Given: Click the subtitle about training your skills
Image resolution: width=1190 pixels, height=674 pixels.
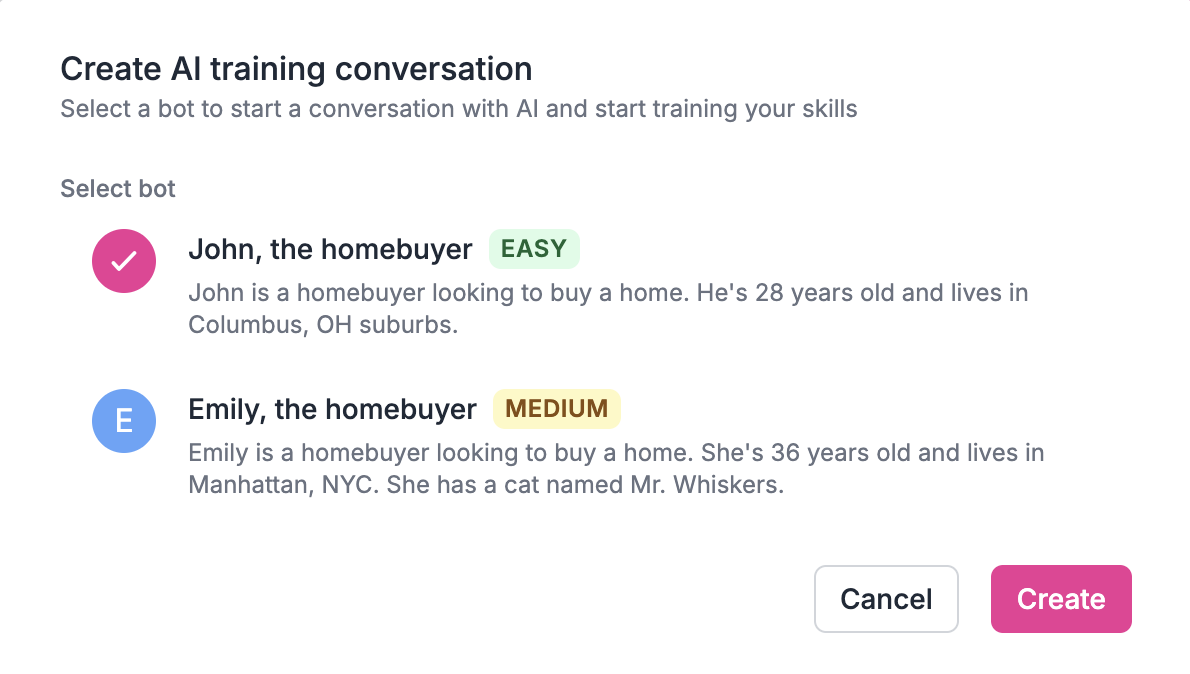Looking at the screenshot, I should point(459,108).
